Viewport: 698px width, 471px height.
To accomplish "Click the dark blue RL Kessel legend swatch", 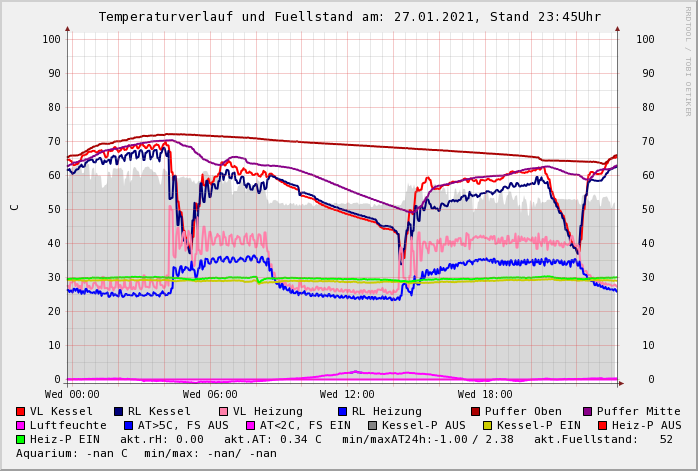I will pyautogui.click(x=119, y=412).
